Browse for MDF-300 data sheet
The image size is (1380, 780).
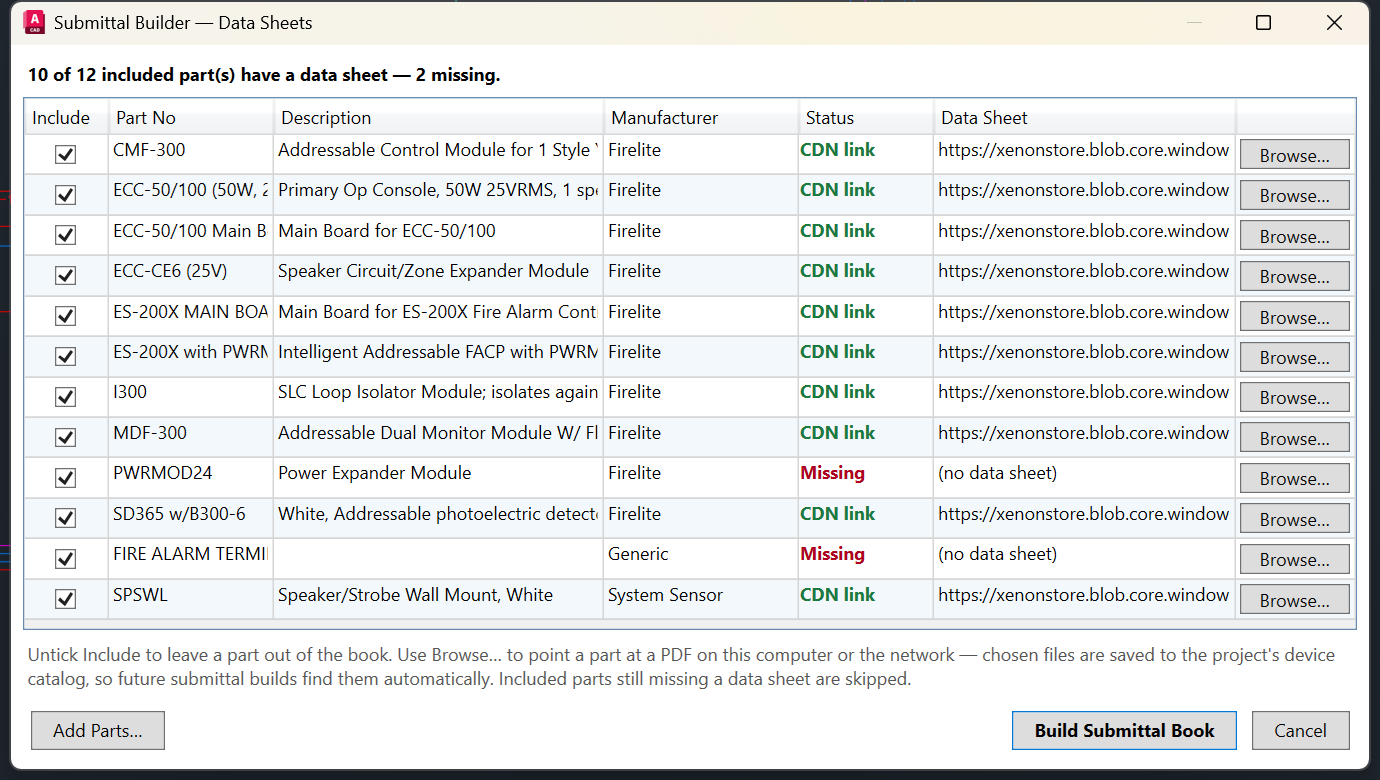coord(1294,438)
